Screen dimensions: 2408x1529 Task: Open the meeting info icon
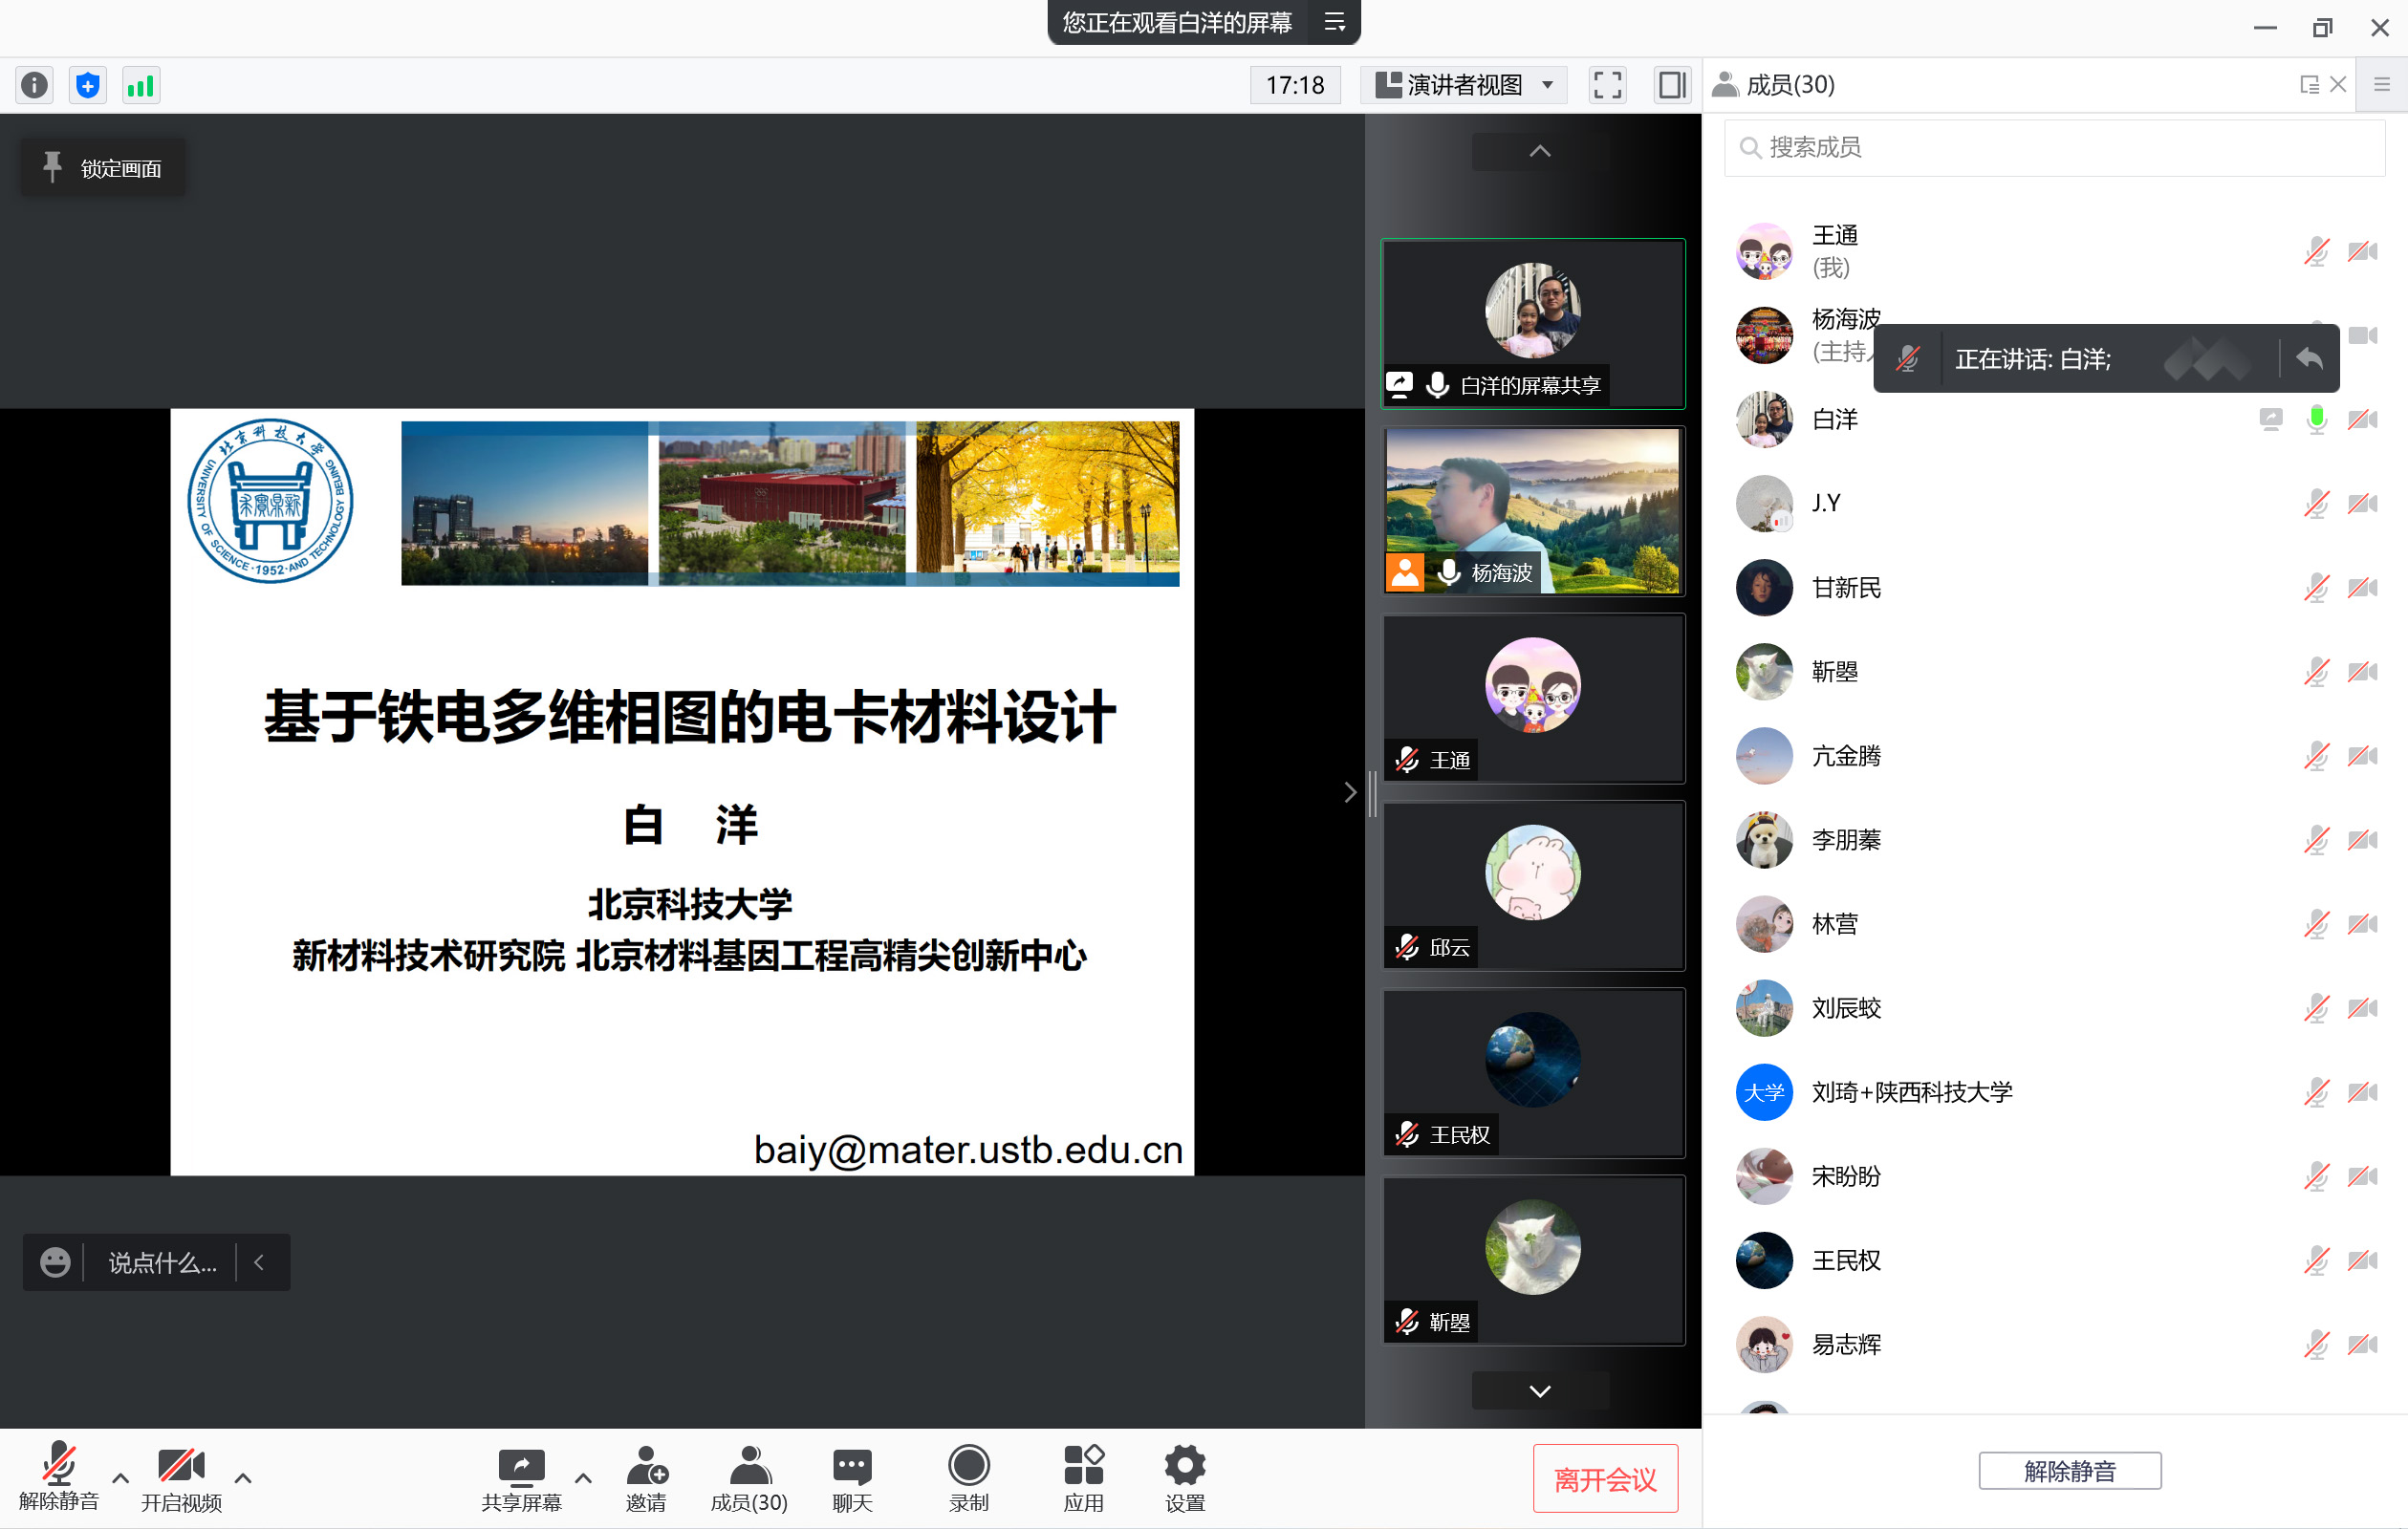[35, 85]
